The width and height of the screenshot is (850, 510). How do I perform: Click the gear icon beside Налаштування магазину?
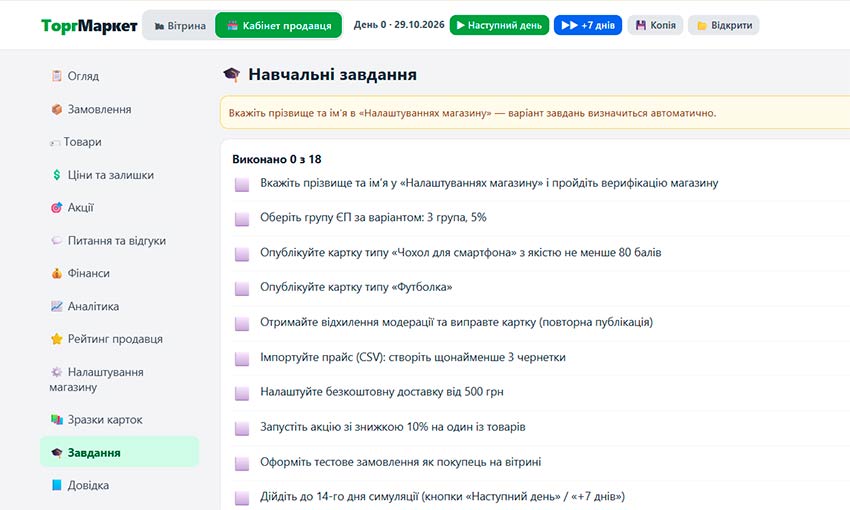click(x=56, y=372)
